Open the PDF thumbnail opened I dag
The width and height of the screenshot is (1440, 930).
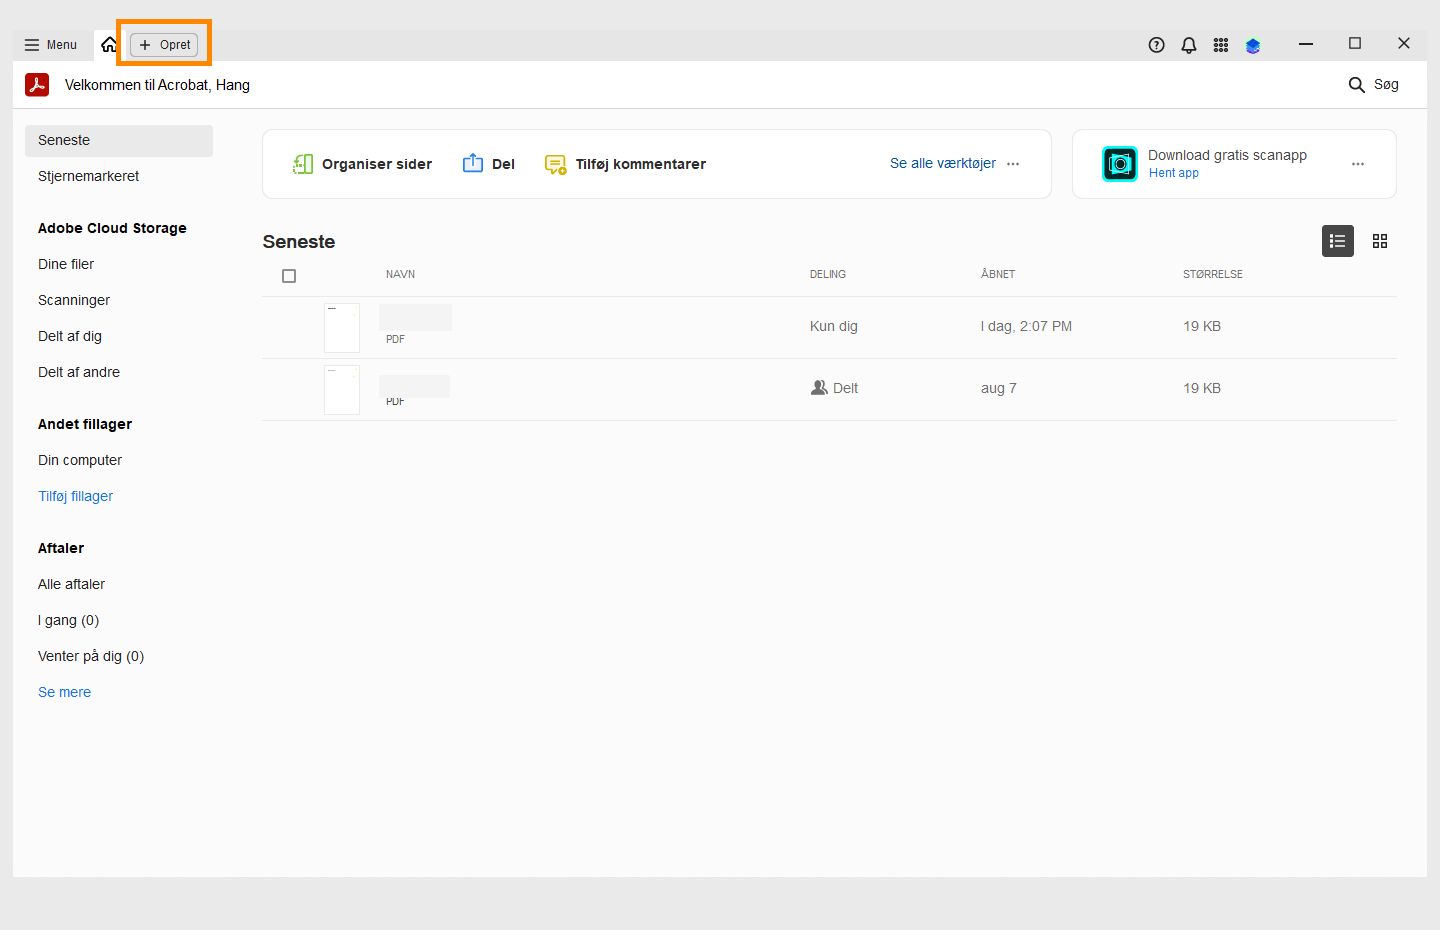(x=342, y=328)
